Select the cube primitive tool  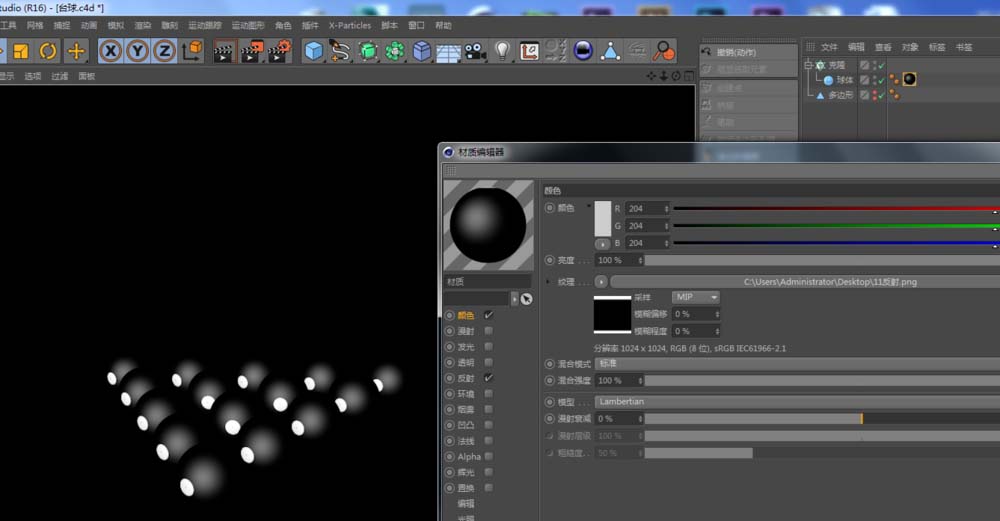(x=314, y=51)
